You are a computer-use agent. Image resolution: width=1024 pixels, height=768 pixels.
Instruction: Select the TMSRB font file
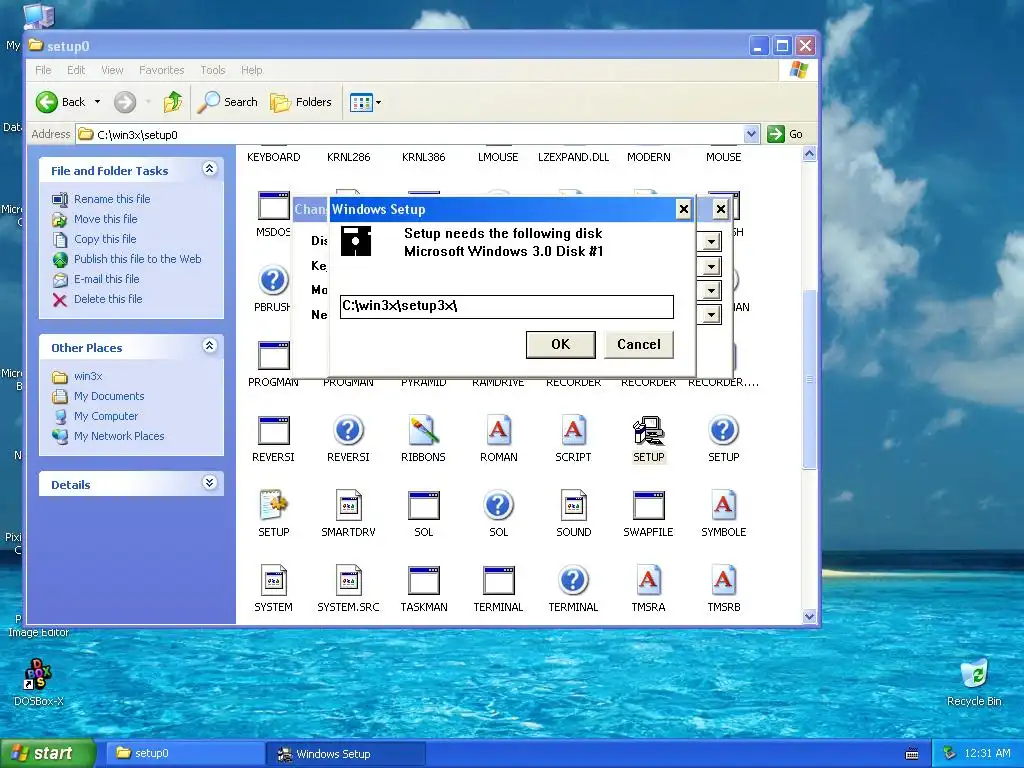coord(724,581)
